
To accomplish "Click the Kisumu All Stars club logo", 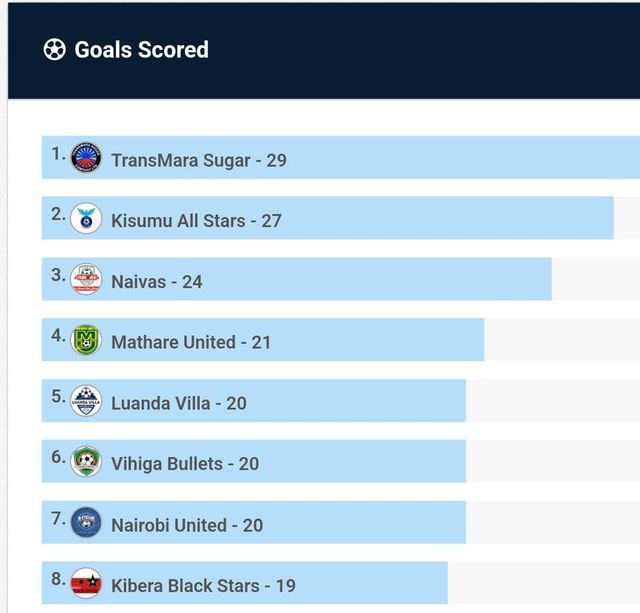I will pos(86,219).
